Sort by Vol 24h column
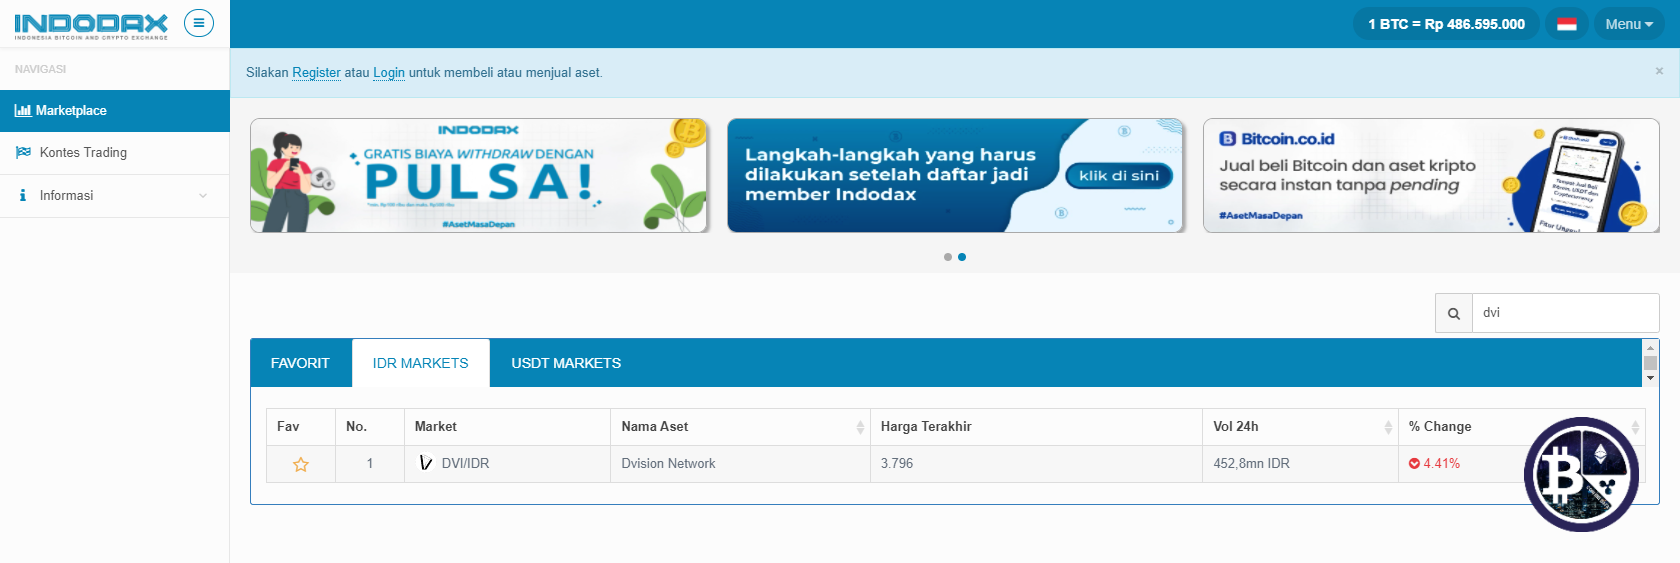 [x=1300, y=427]
